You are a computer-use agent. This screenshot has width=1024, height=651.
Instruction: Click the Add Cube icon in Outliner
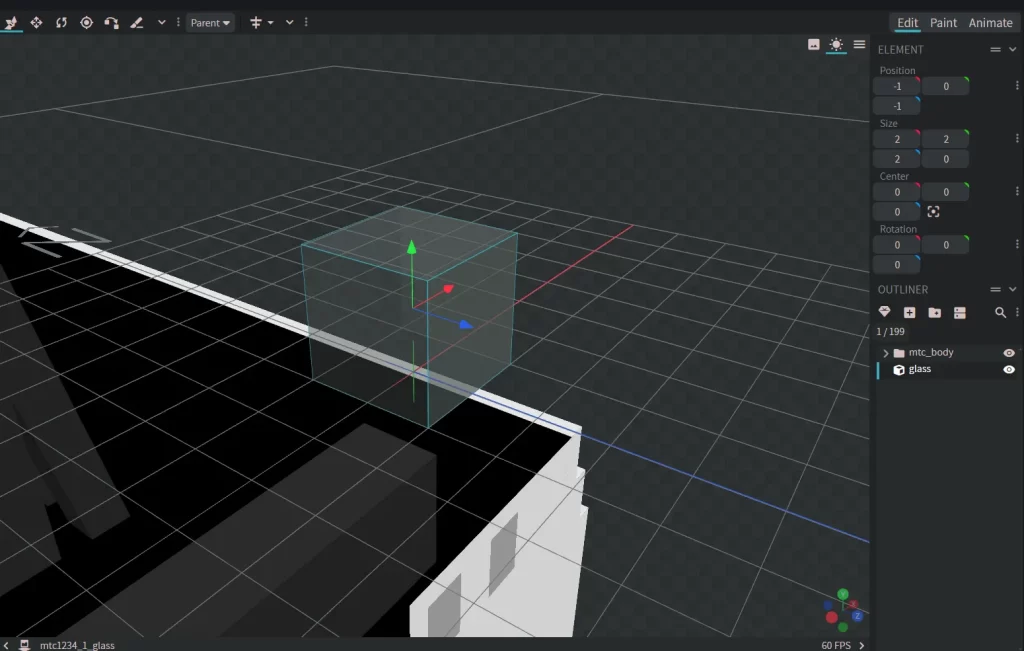[x=909, y=313]
